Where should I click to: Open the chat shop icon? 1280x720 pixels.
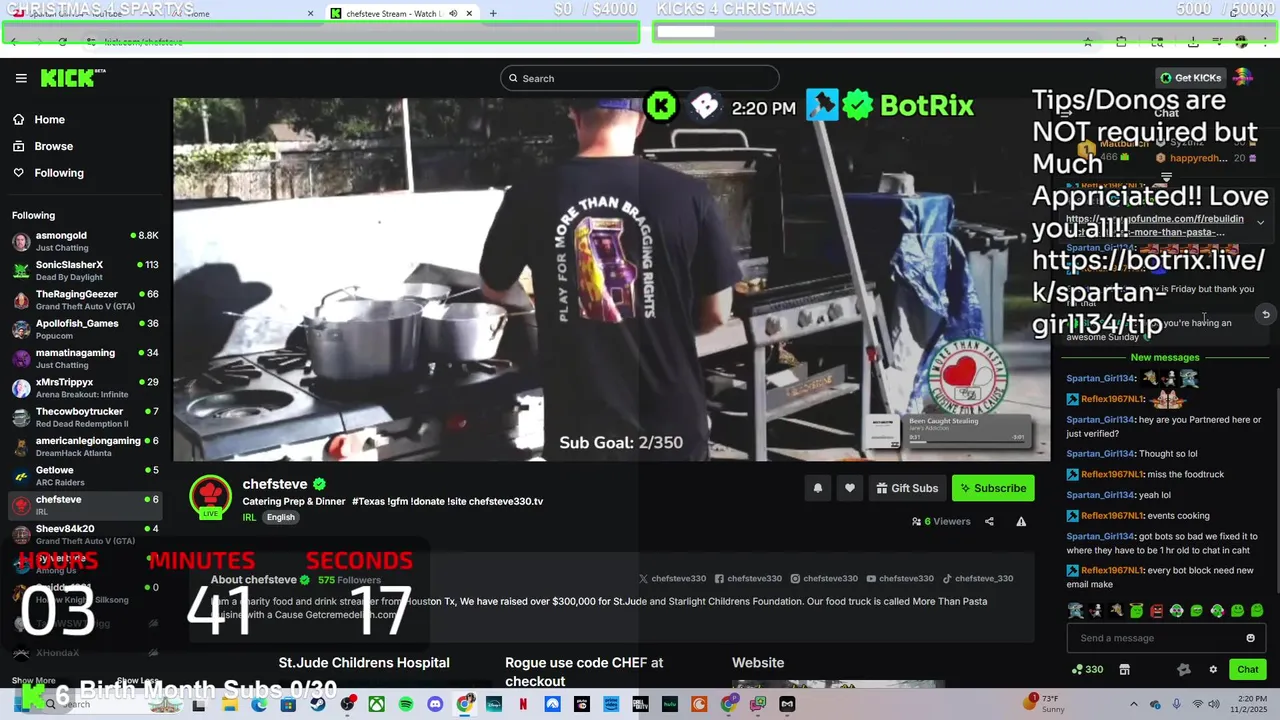(1124, 669)
